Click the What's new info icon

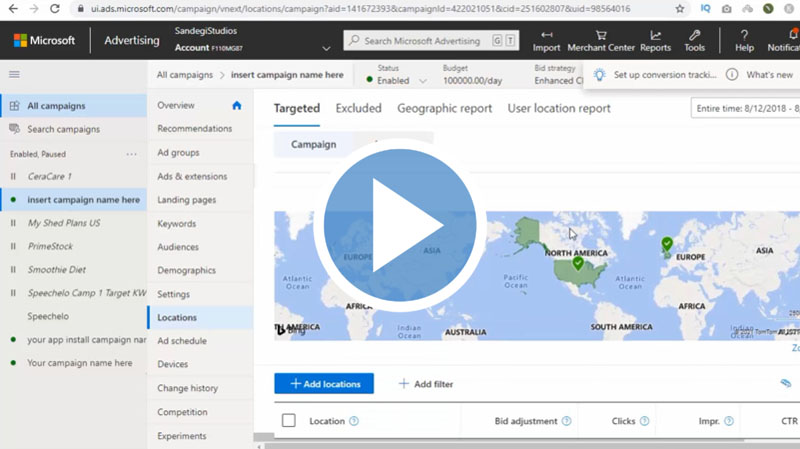[732, 74]
